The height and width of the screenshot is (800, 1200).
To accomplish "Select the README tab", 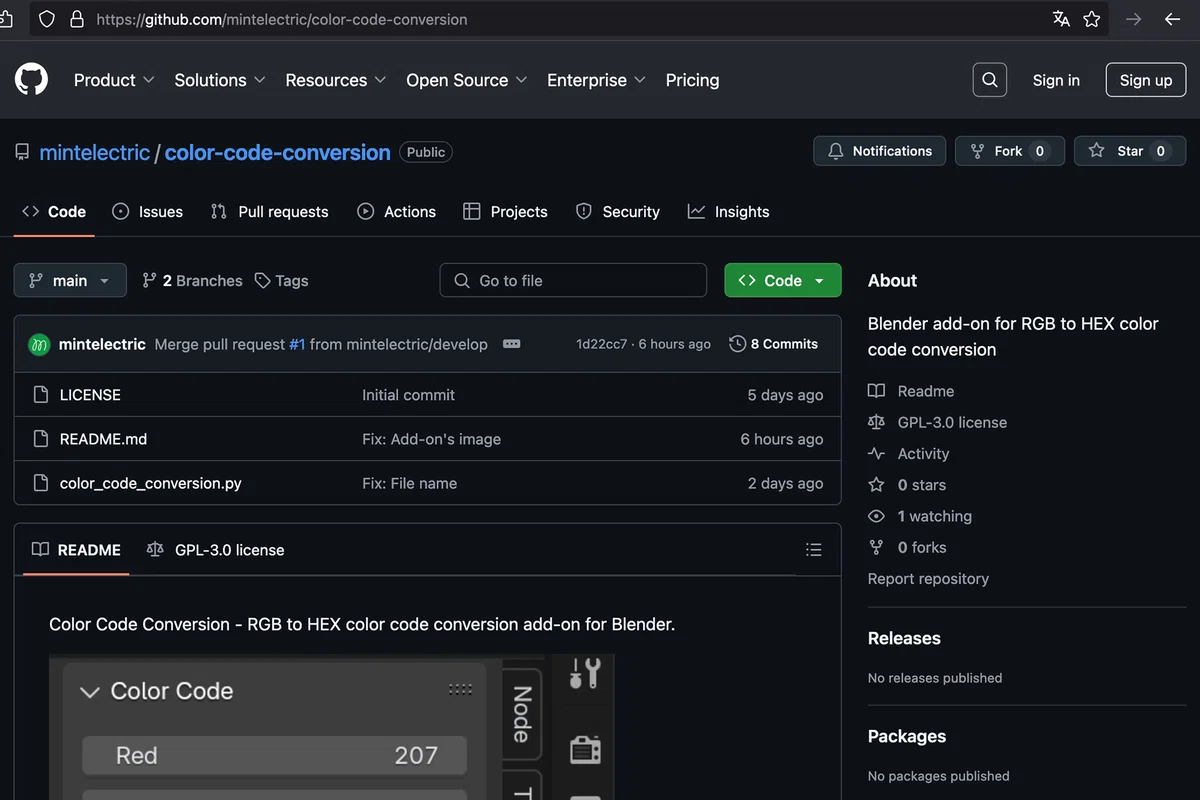I will [76, 550].
